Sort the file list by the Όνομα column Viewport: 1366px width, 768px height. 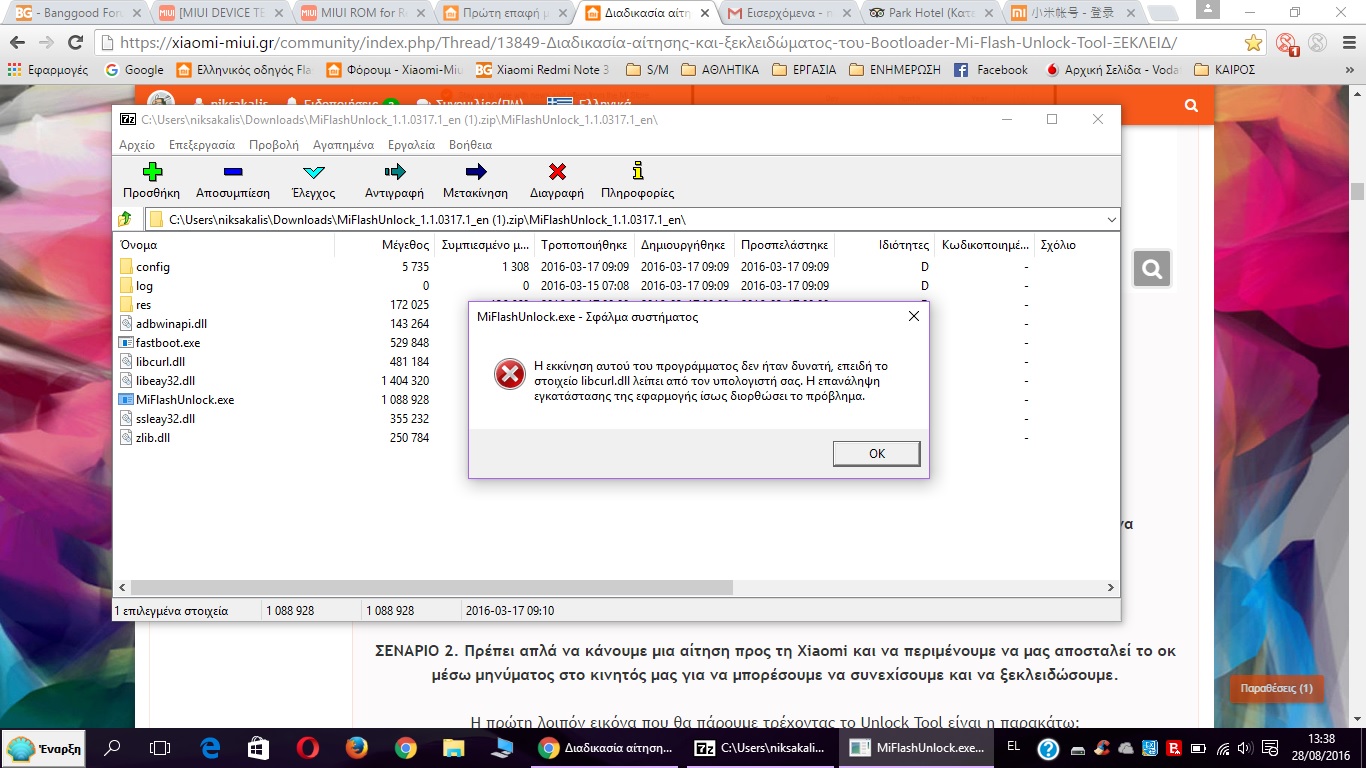click(225, 245)
